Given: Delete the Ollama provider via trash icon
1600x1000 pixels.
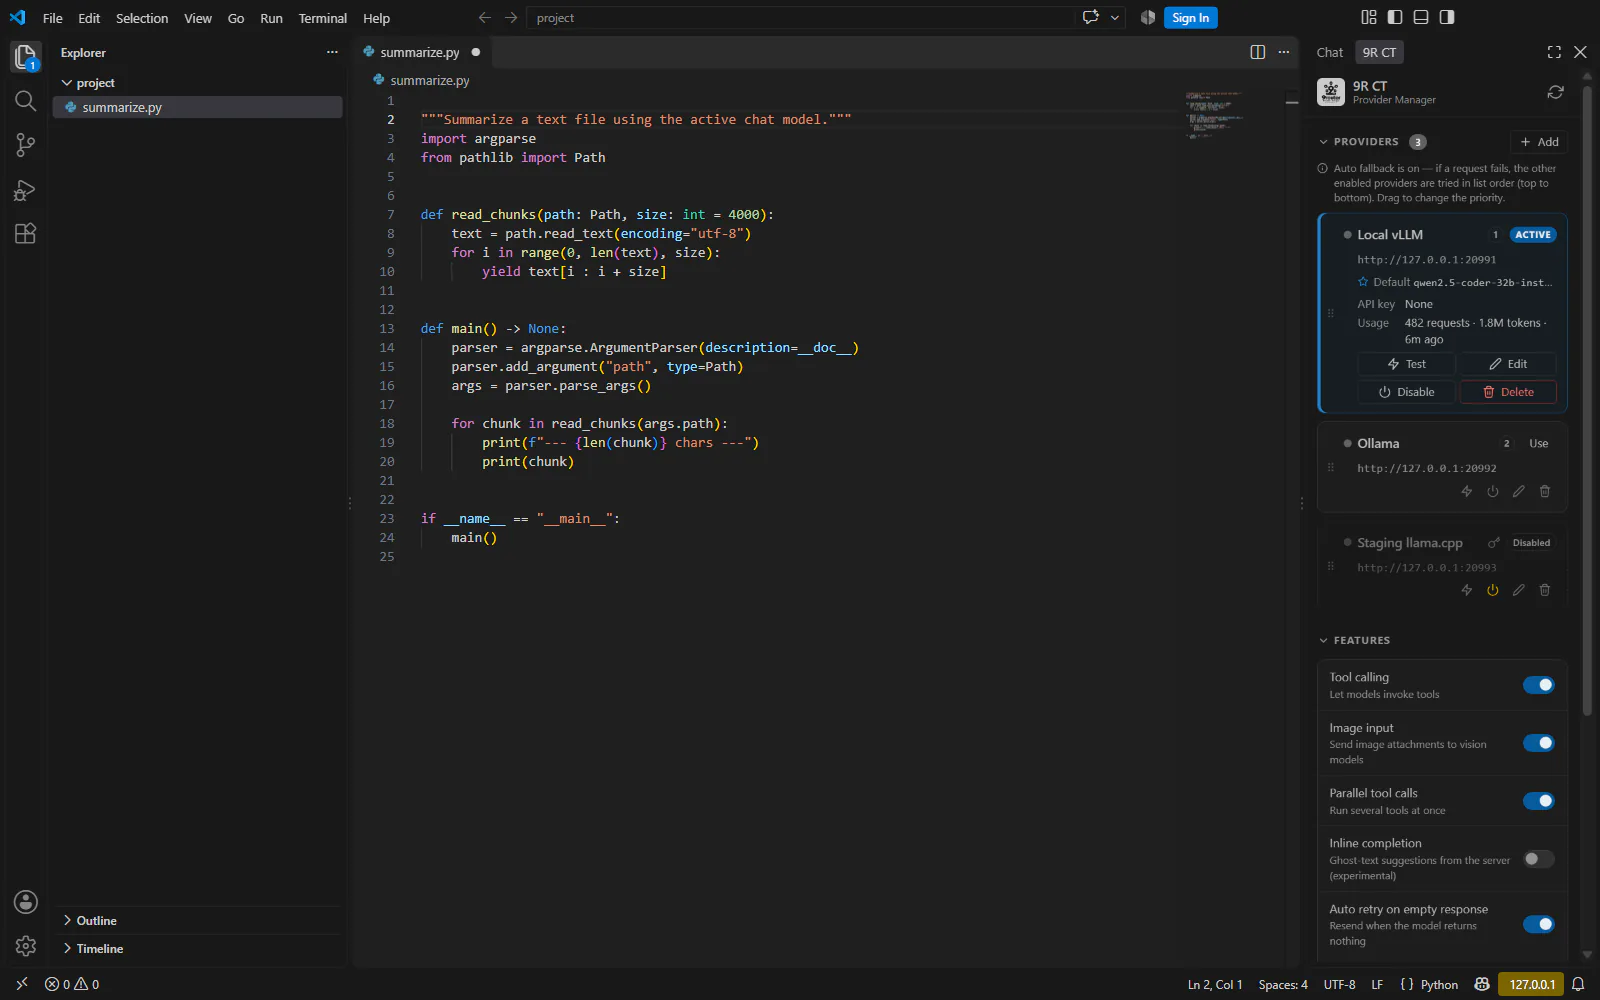Looking at the screenshot, I should point(1545,491).
